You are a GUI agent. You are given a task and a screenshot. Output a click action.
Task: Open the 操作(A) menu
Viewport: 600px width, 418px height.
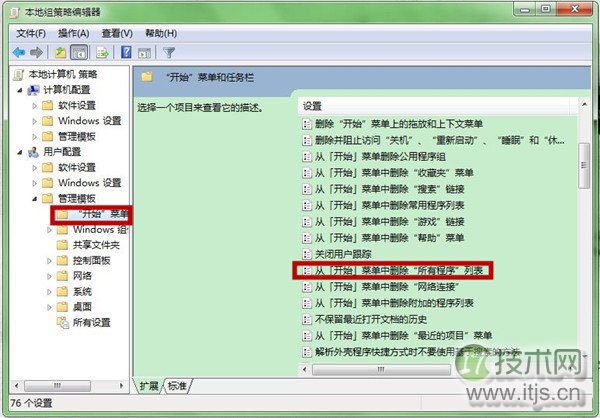click(x=73, y=34)
